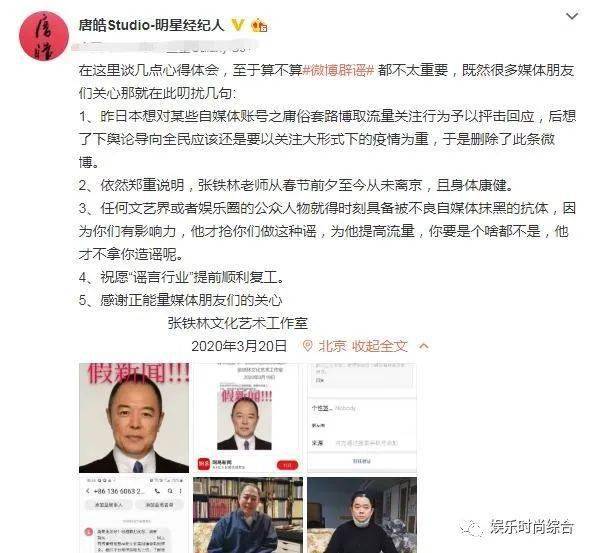Open 唐皓Studio-明星经纪人 username link
Screen dimensions: 592x553
[151, 25]
